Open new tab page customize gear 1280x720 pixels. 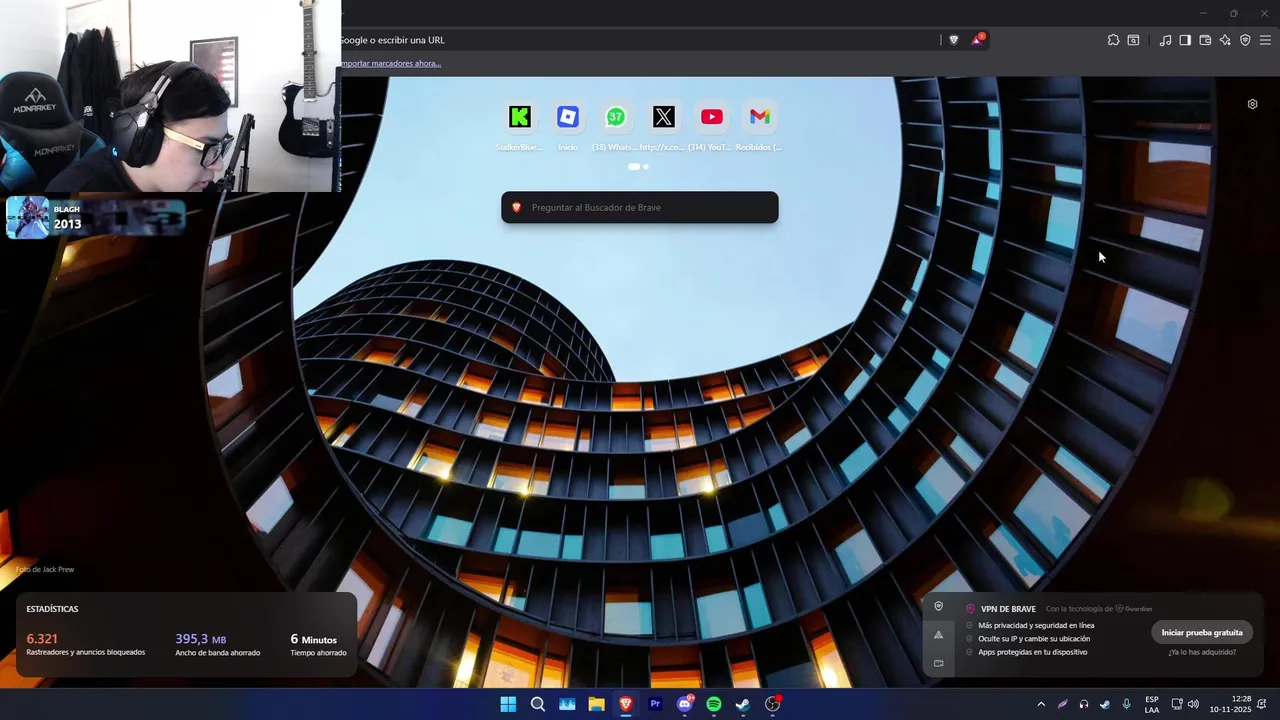1252,104
